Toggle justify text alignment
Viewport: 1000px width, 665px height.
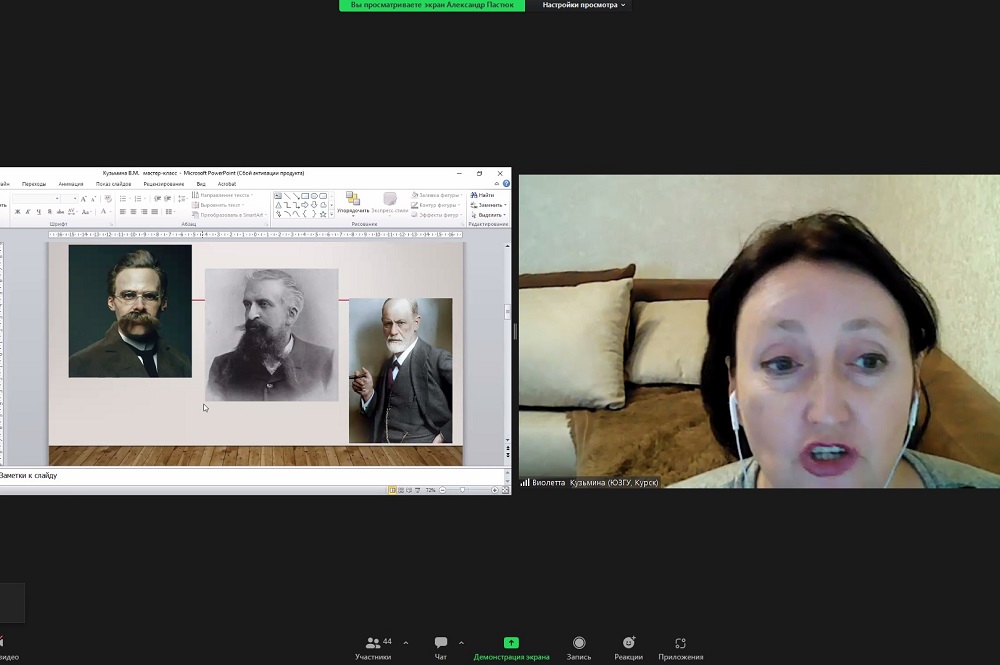pyautogui.click(x=154, y=212)
